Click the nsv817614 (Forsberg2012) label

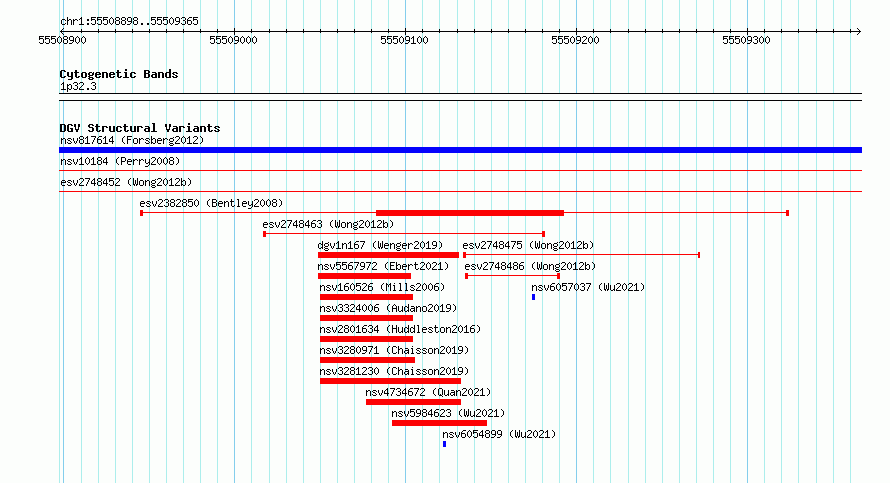tap(132, 140)
